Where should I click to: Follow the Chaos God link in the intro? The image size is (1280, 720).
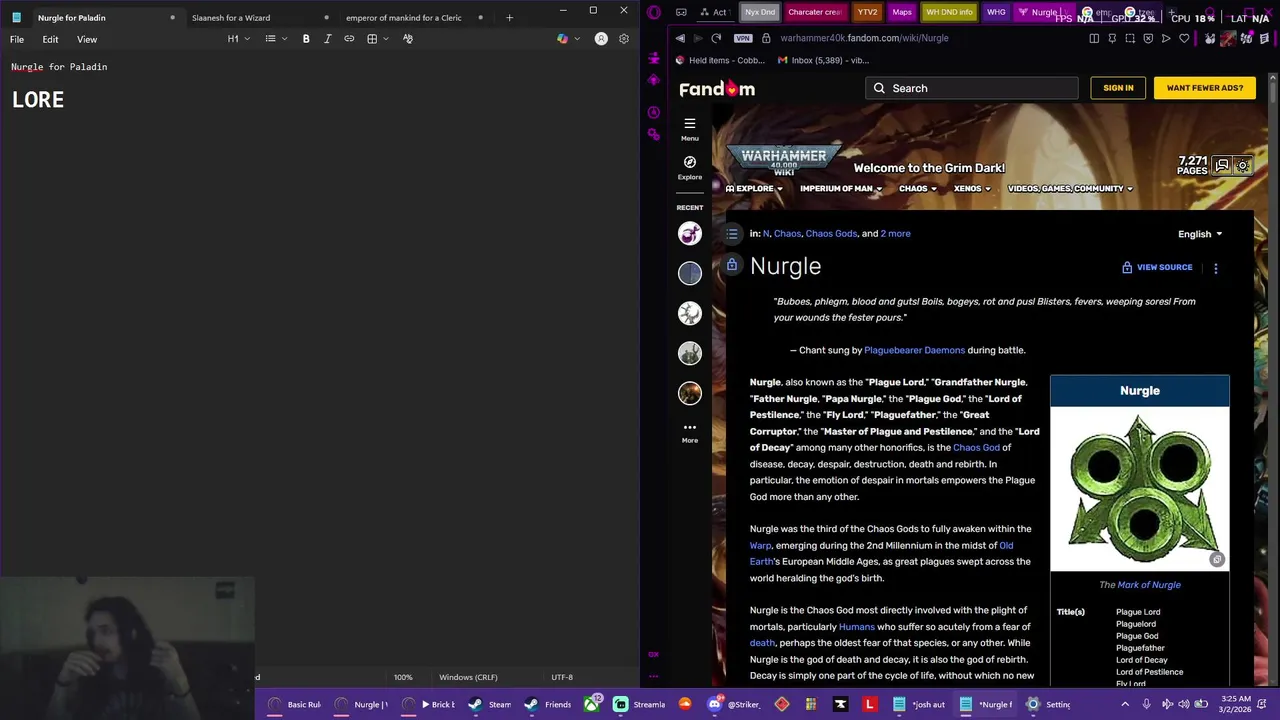click(x=976, y=447)
